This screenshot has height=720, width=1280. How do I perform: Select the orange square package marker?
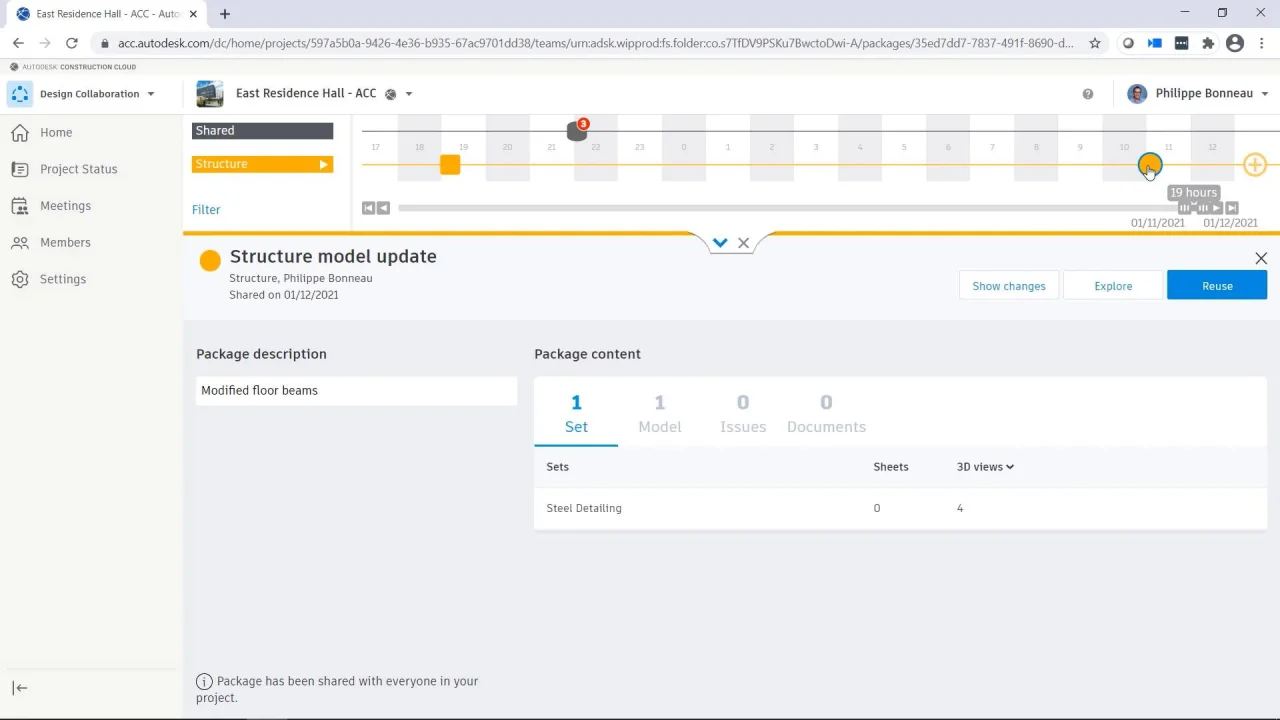point(450,165)
